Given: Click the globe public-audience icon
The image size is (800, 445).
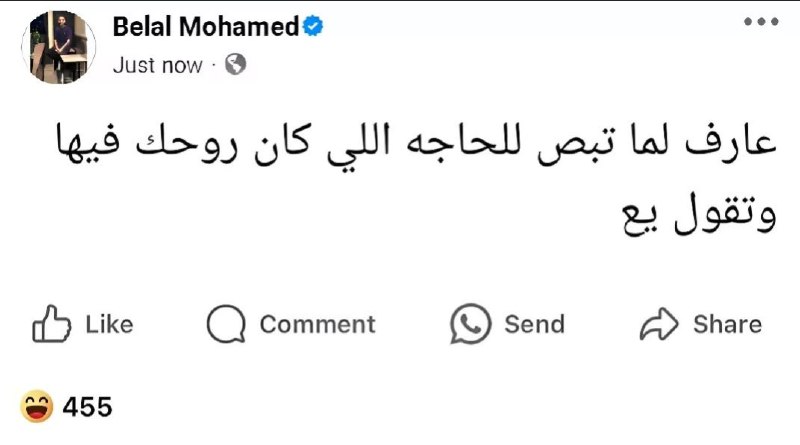Looking at the screenshot, I should [x=235, y=64].
